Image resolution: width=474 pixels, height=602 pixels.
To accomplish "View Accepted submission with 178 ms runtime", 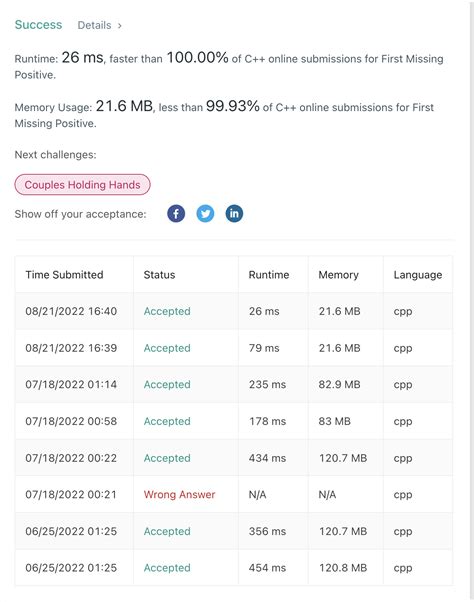I will (167, 421).
